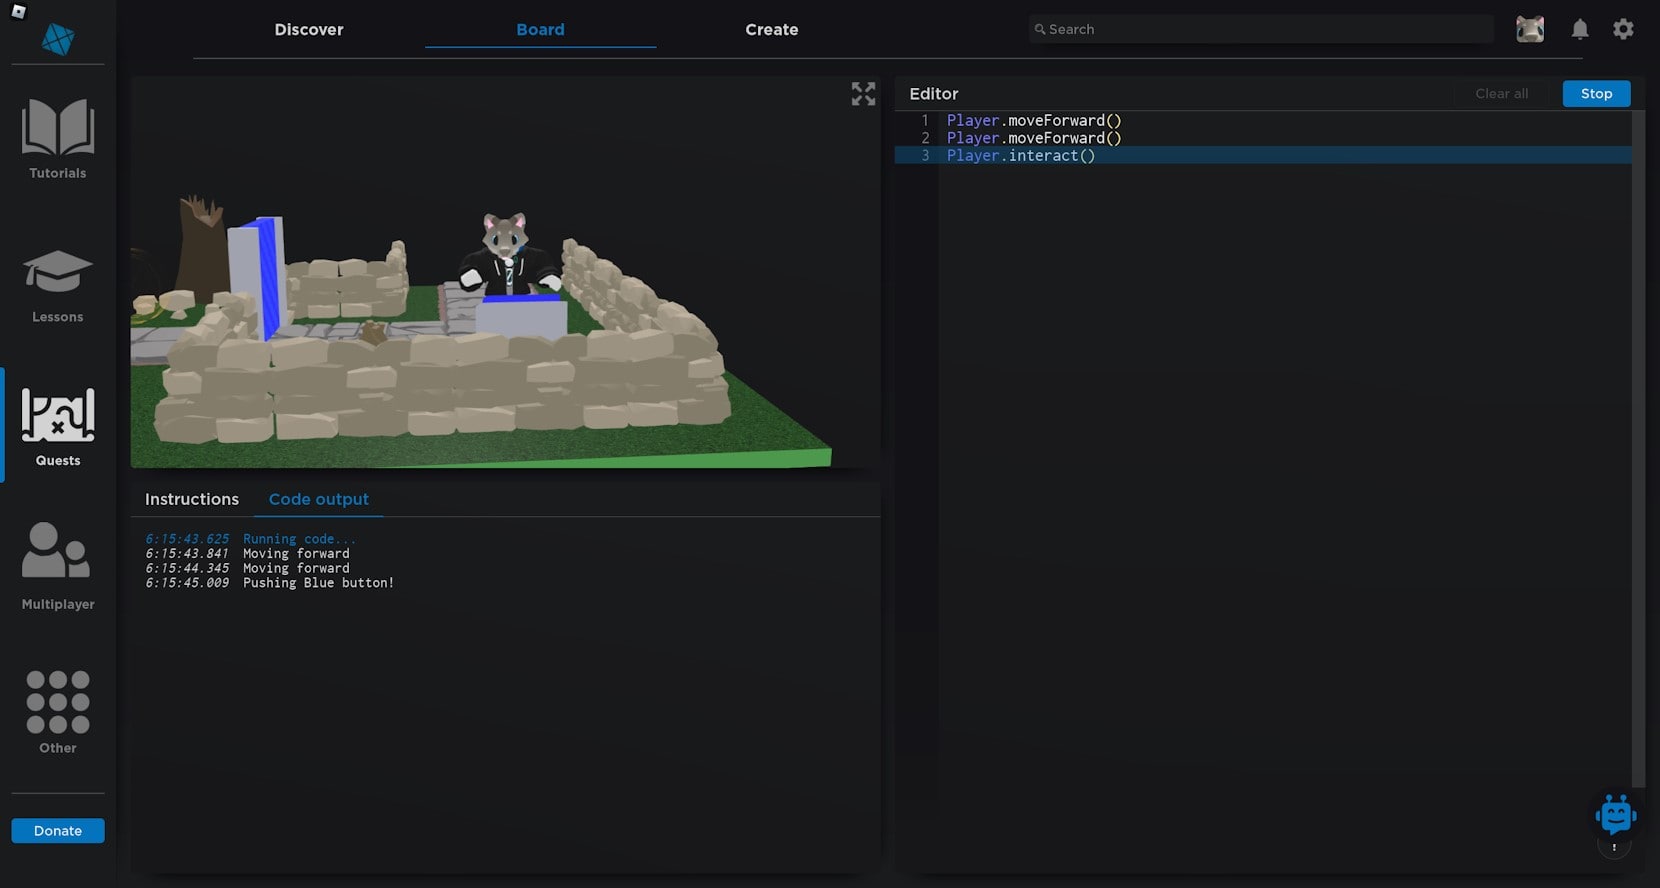Image resolution: width=1660 pixels, height=888 pixels.
Task: Open the settings gear
Action: coord(1623,30)
